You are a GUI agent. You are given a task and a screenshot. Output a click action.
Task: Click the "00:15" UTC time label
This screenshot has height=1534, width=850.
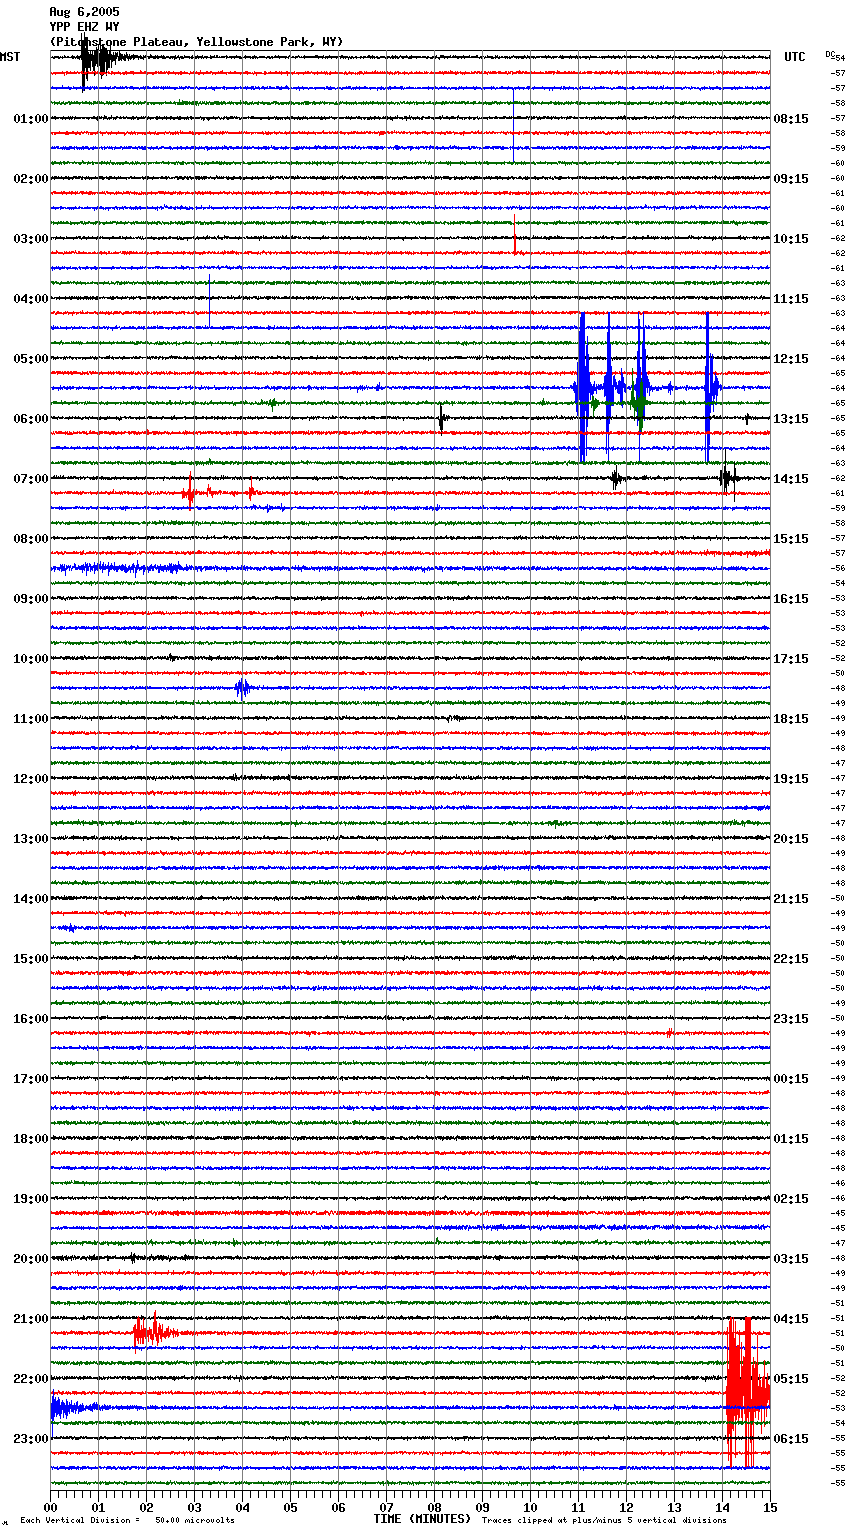791,1079
